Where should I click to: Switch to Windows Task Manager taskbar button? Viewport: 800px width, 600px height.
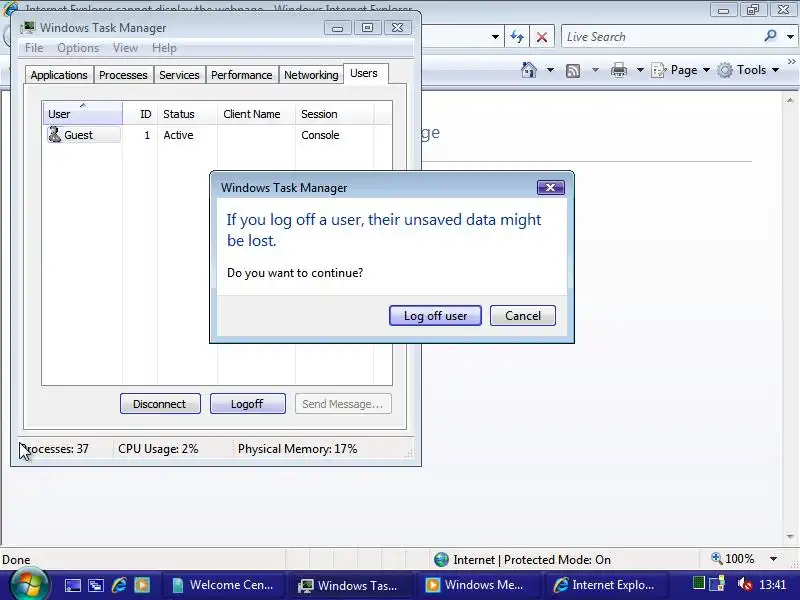click(349, 585)
